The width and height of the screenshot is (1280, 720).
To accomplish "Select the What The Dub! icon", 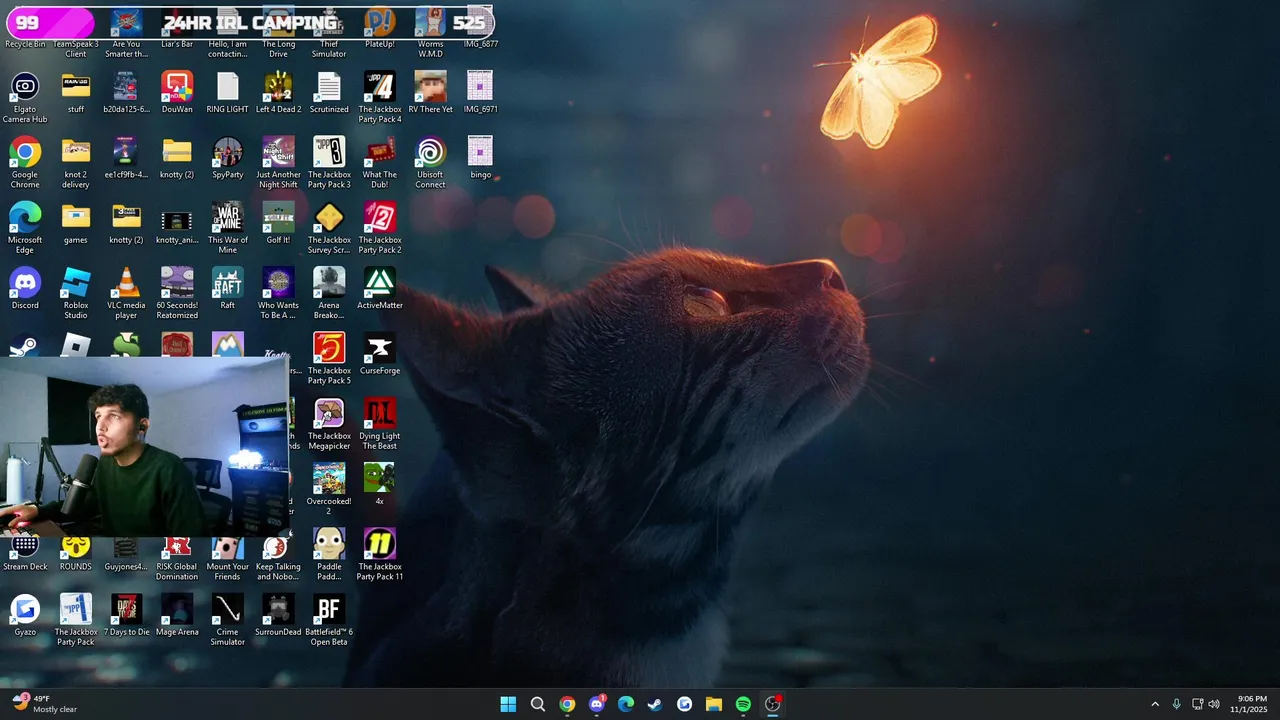I will [380, 163].
